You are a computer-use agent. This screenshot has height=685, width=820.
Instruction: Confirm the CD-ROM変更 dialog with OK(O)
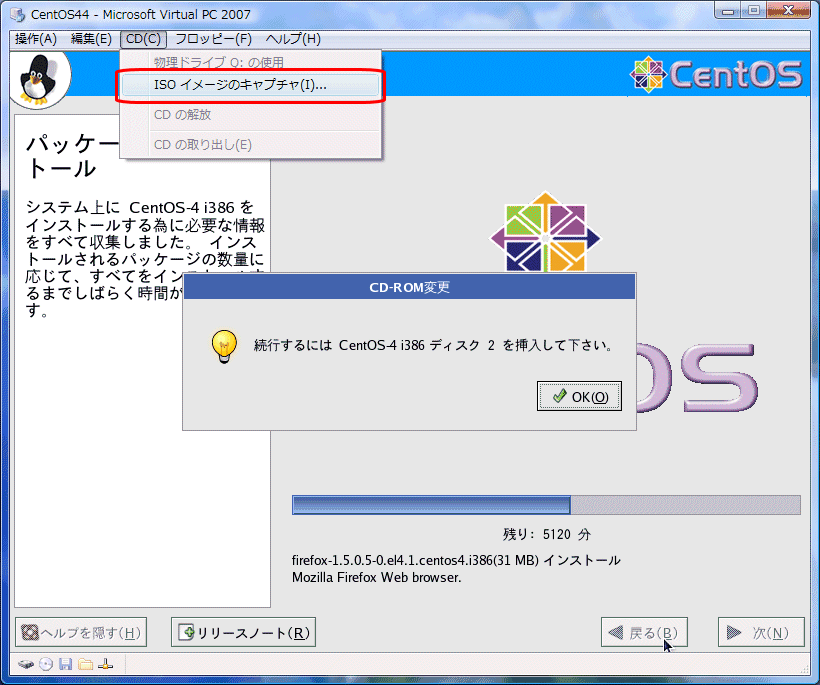click(x=579, y=396)
